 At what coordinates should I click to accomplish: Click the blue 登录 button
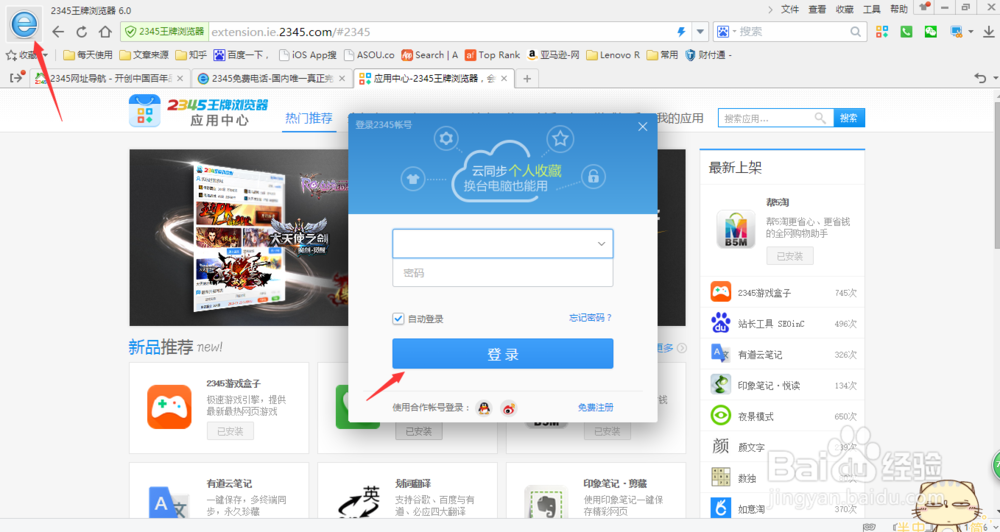pyautogui.click(x=503, y=354)
